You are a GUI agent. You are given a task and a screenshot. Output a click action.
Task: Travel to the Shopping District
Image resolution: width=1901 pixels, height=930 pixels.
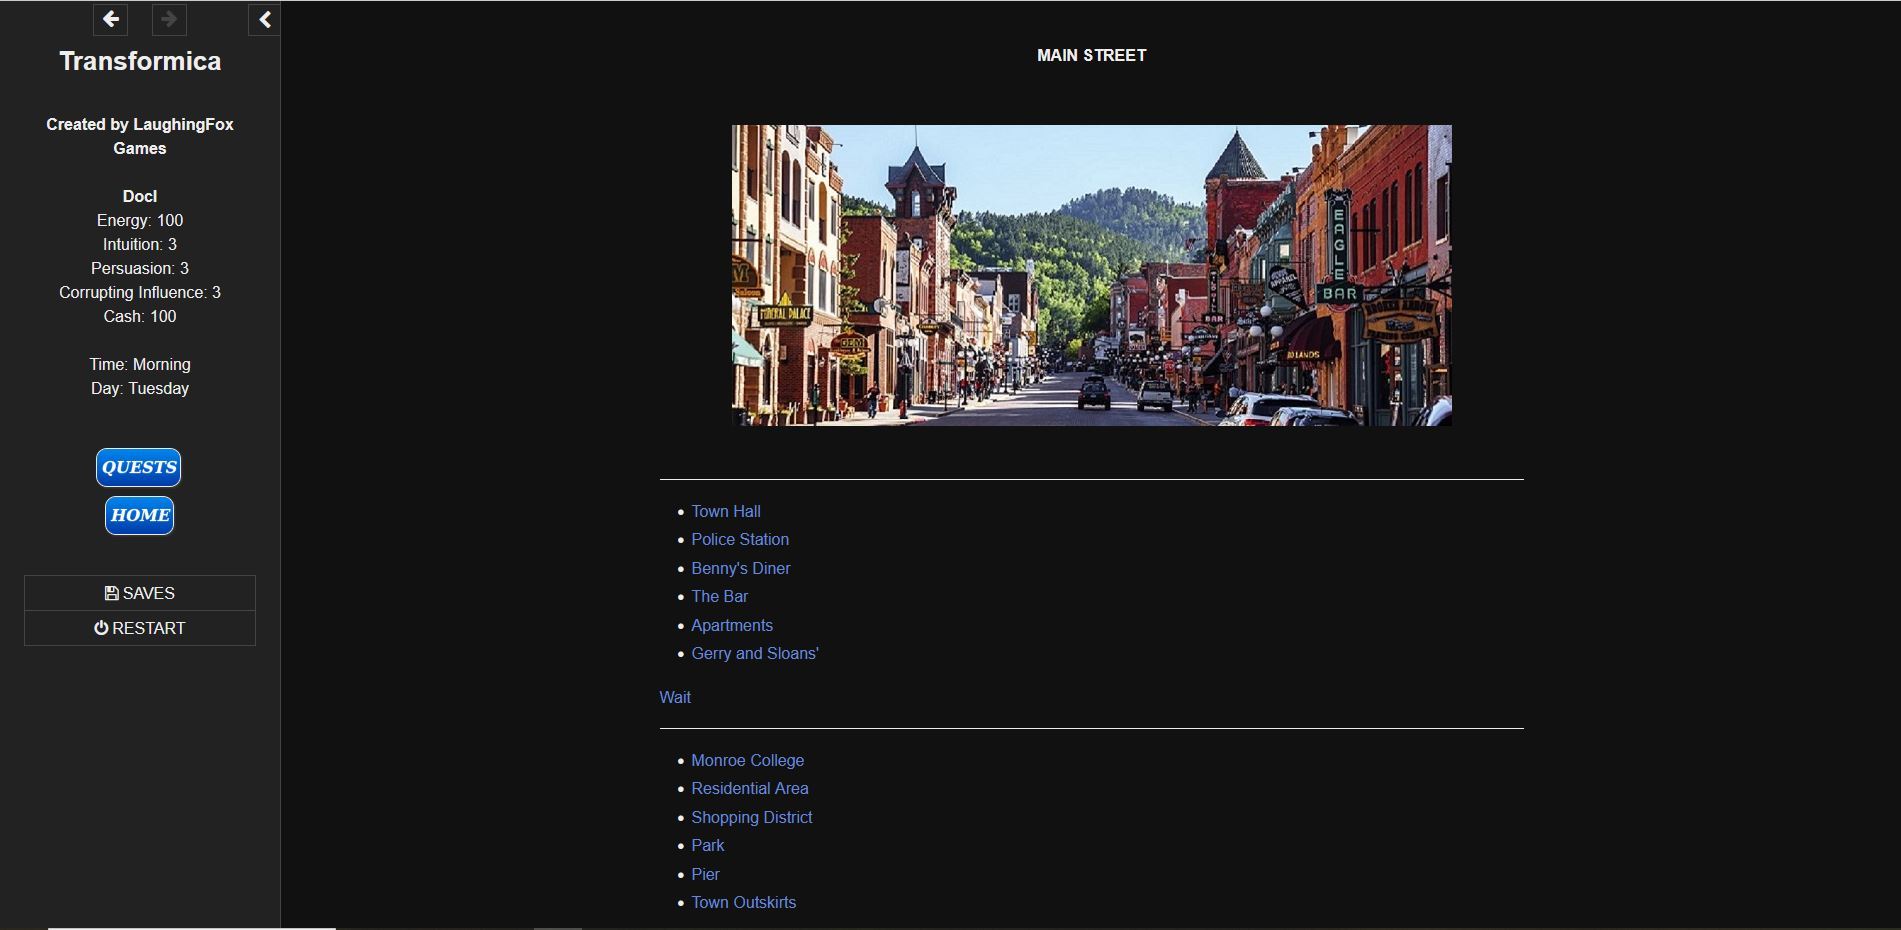[751, 817]
